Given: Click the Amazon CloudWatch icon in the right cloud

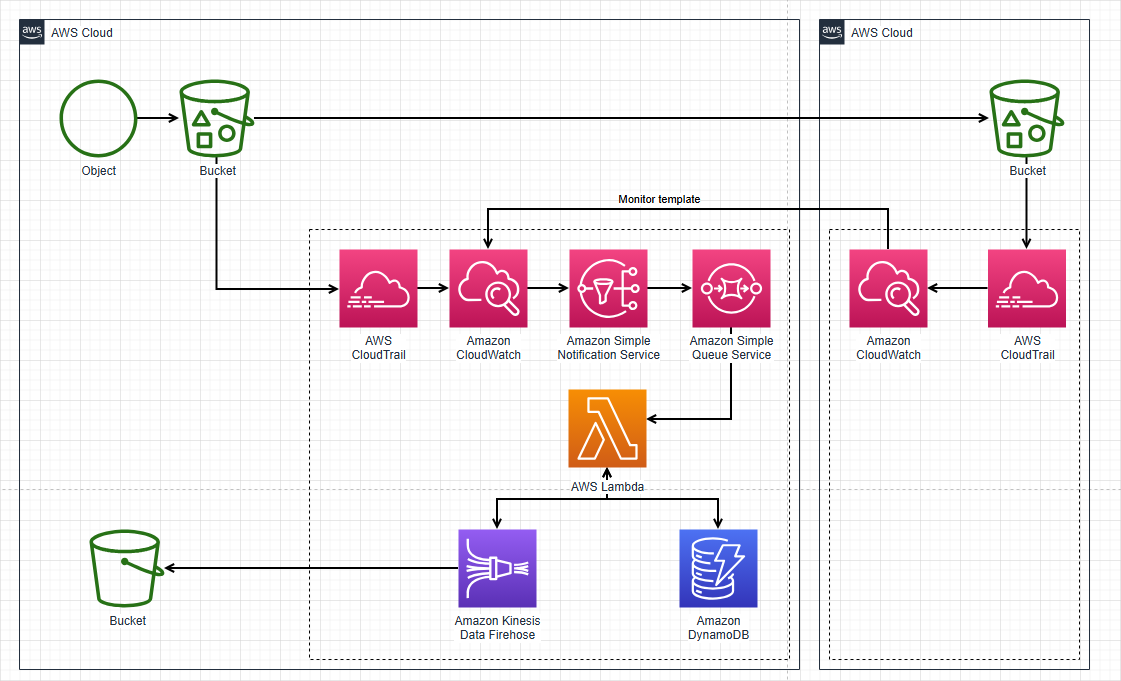Looking at the screenshot, I should pos(888,288).
